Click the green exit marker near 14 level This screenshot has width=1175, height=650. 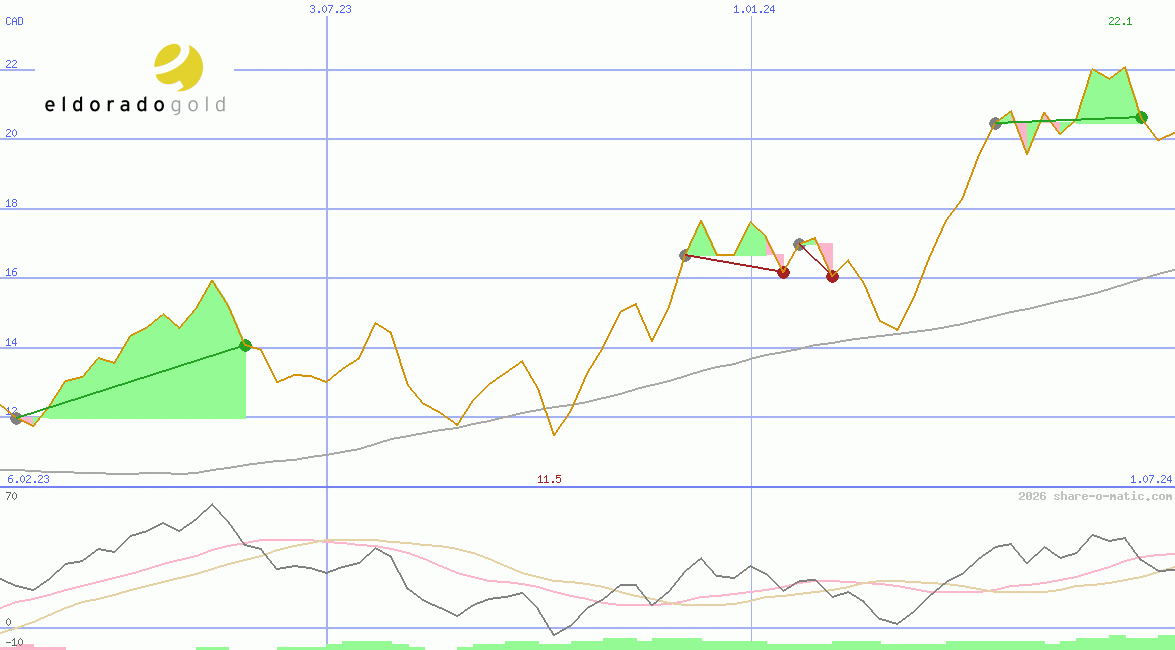click(x=245, y=345)
